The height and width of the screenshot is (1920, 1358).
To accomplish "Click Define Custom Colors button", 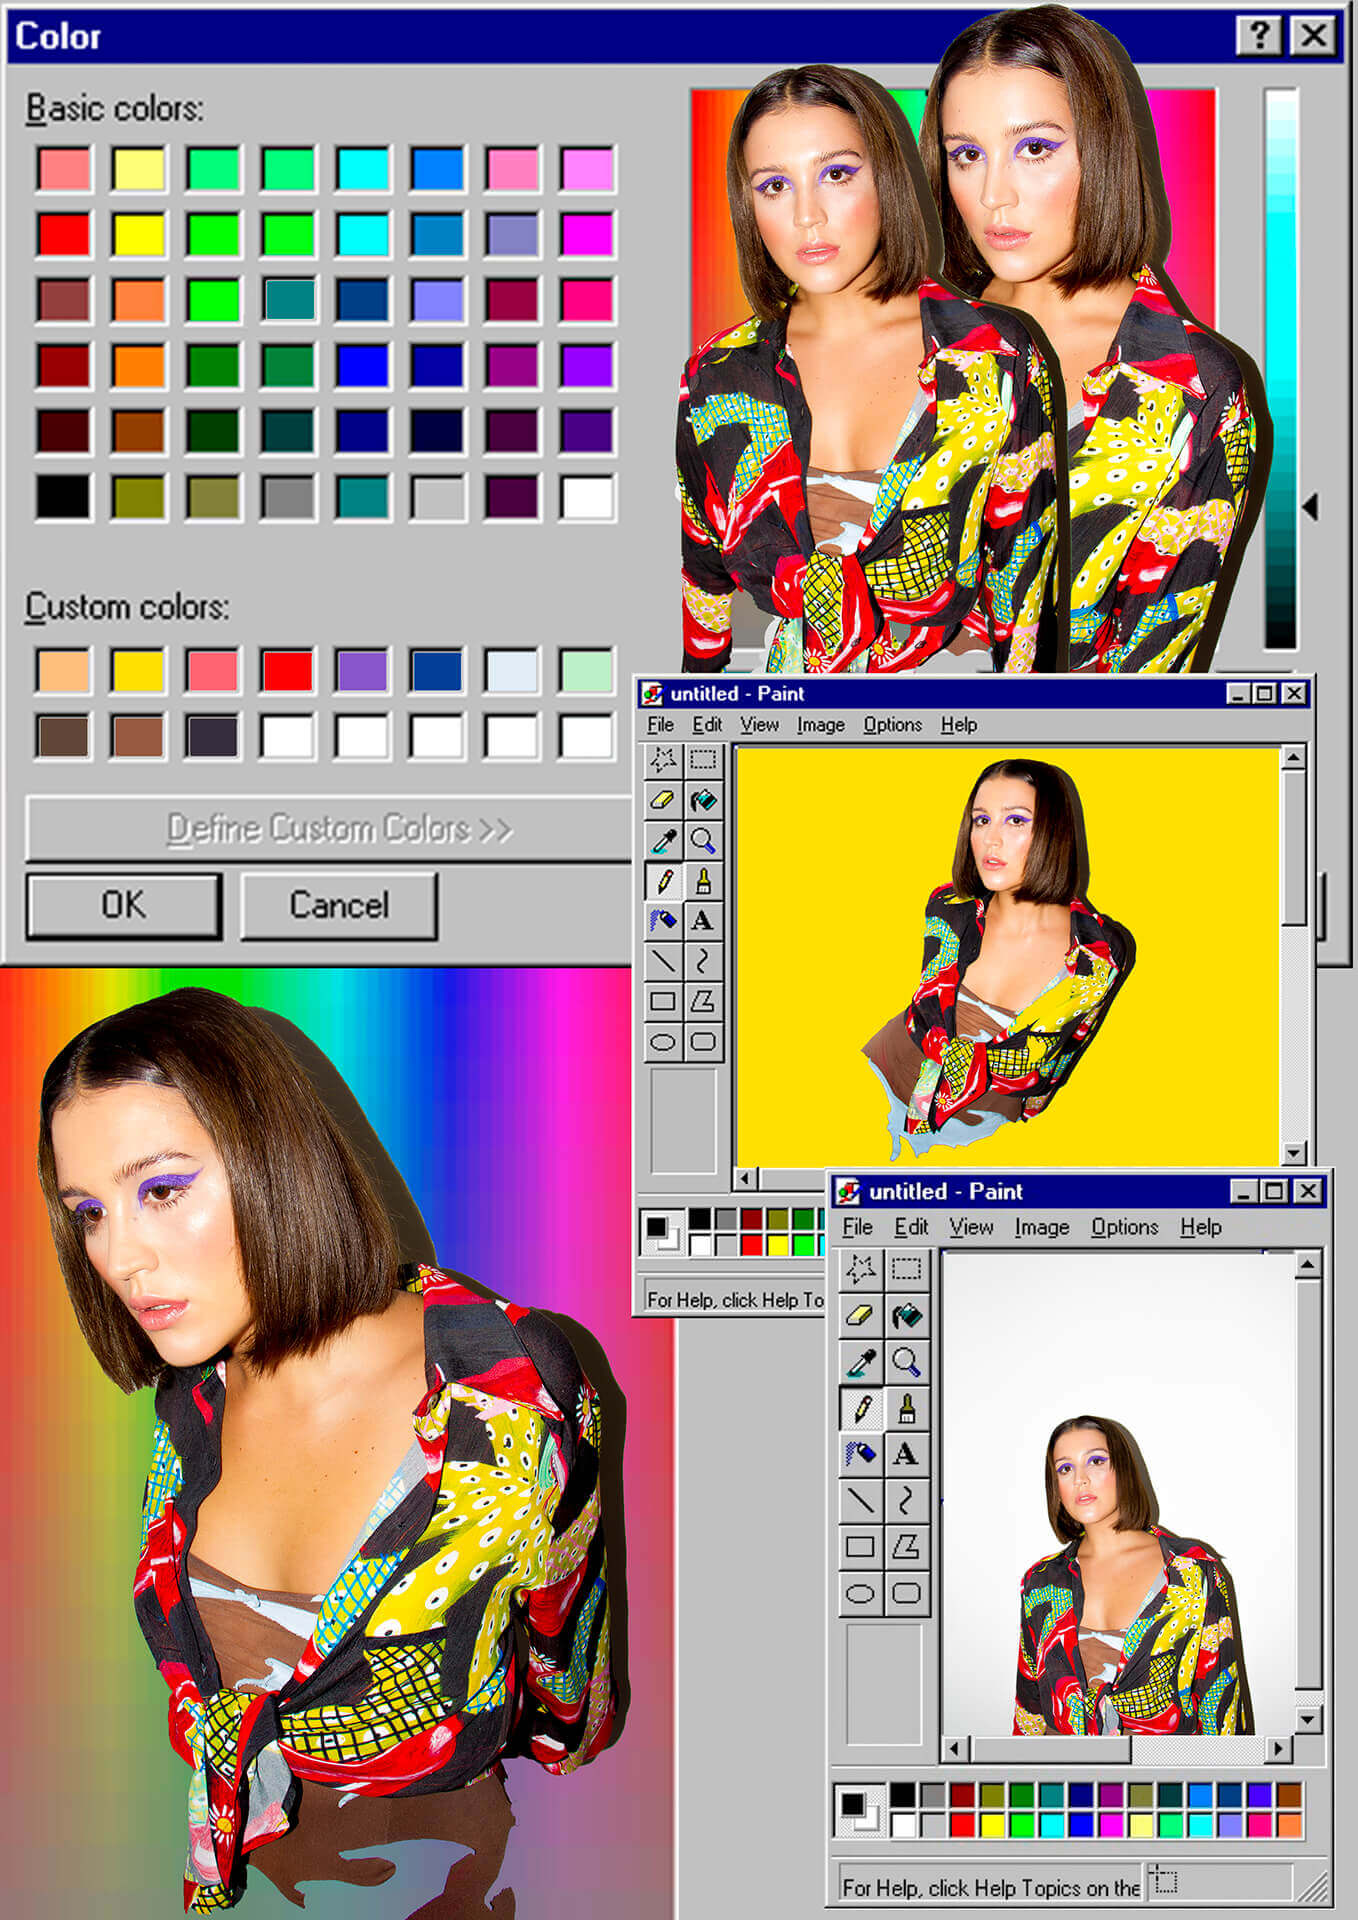I will point(331,829).
